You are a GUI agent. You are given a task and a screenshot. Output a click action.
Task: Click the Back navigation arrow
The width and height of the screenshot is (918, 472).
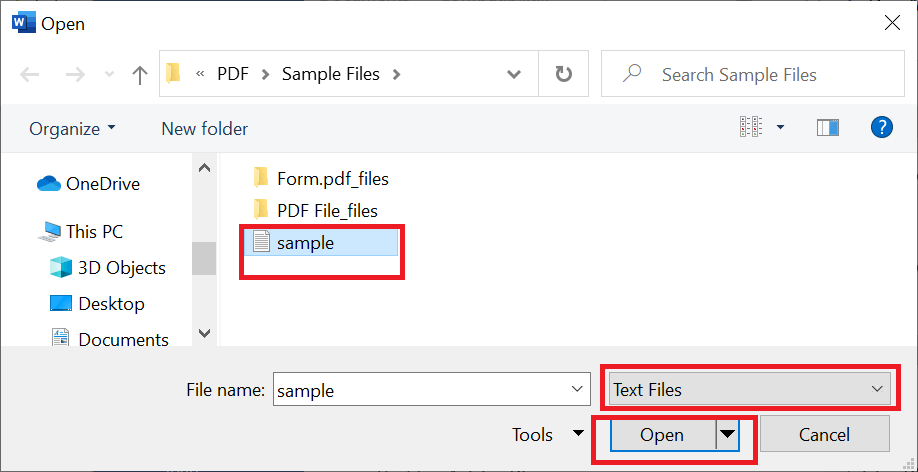29,74
